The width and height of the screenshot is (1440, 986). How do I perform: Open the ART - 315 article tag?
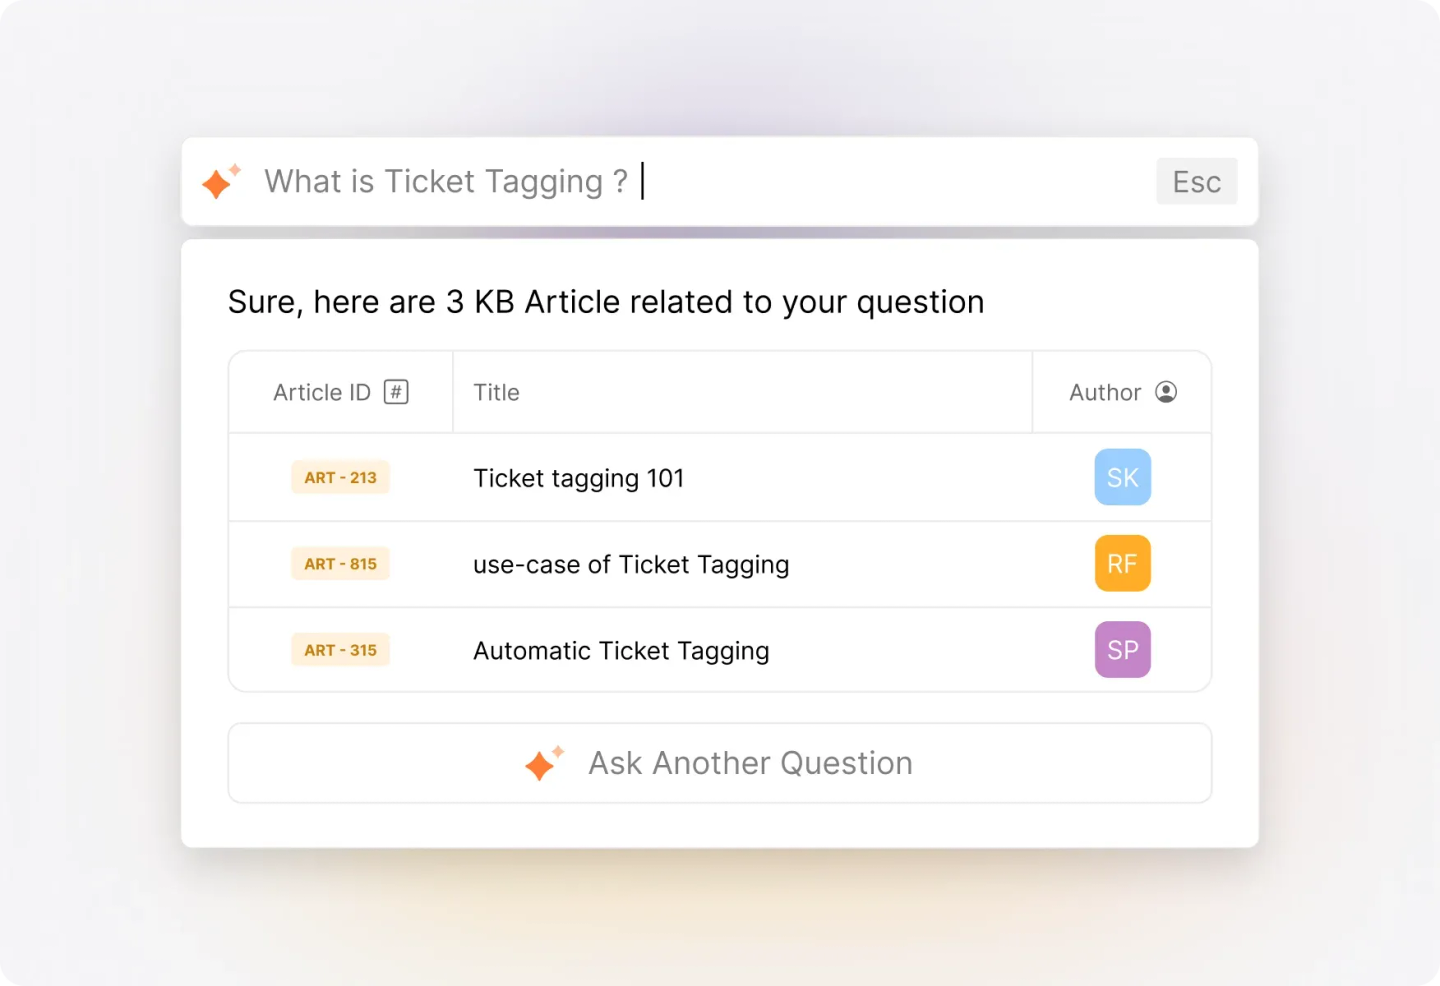pos(340,650)
